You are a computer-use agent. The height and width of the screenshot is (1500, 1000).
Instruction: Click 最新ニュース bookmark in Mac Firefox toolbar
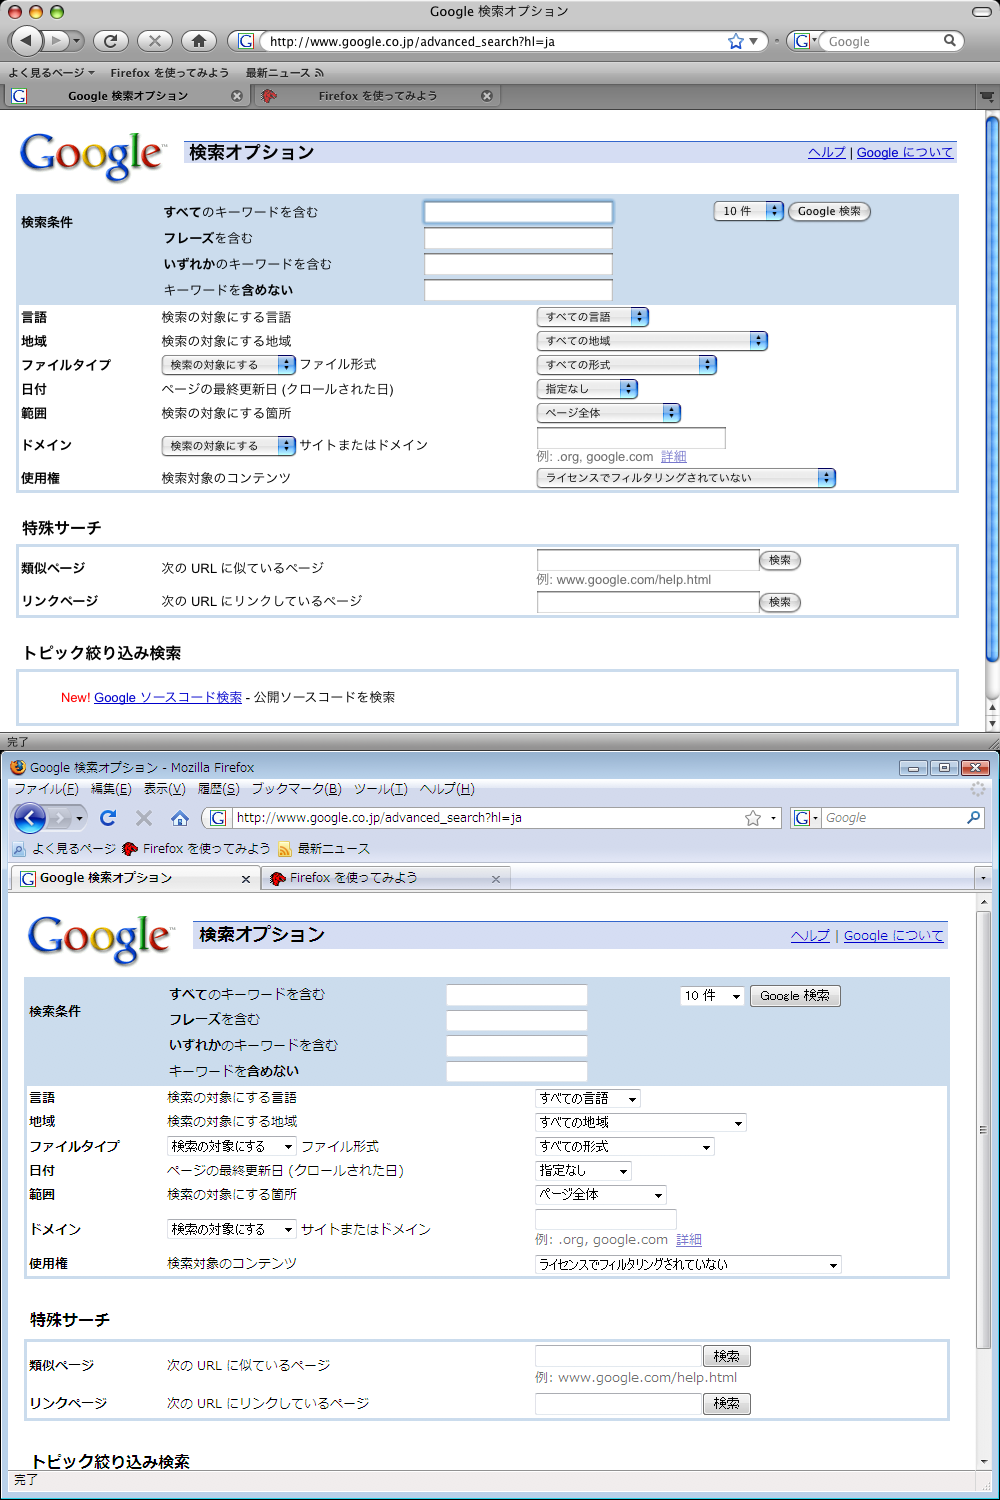pyautogui.click(x=285, y=73)
